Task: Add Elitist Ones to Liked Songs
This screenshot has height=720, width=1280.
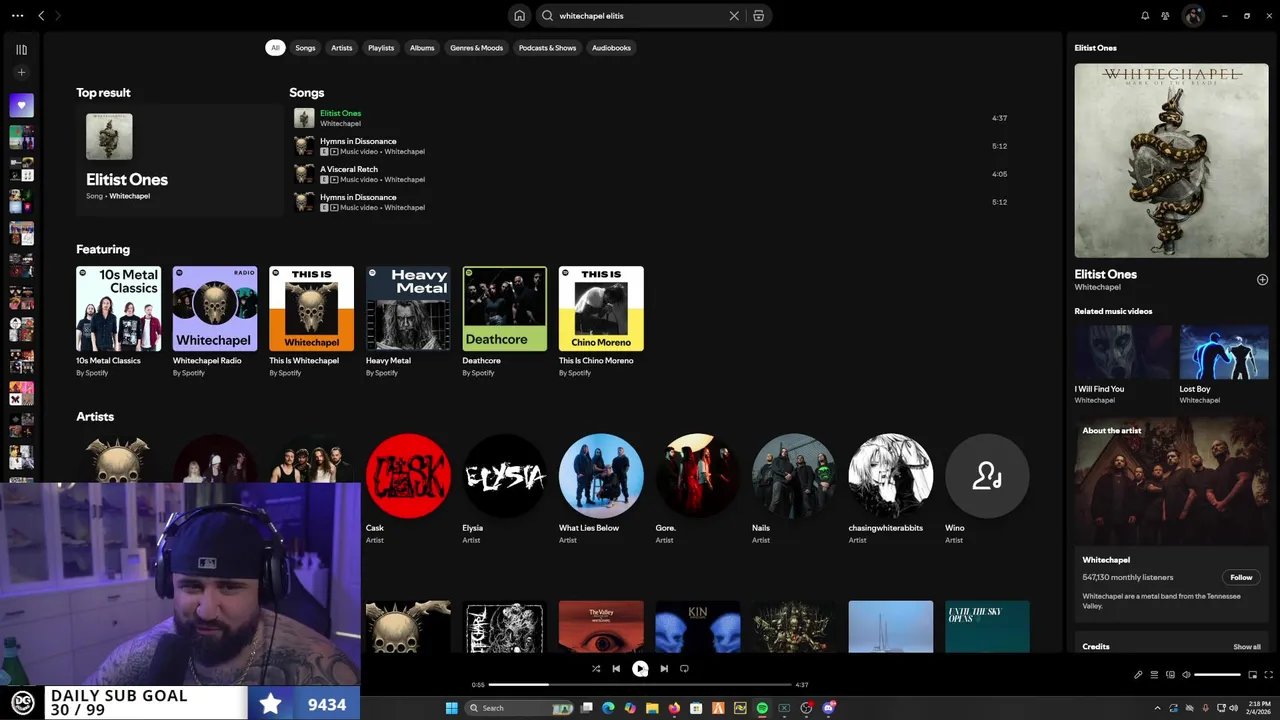Action: tap(1262, 280)
